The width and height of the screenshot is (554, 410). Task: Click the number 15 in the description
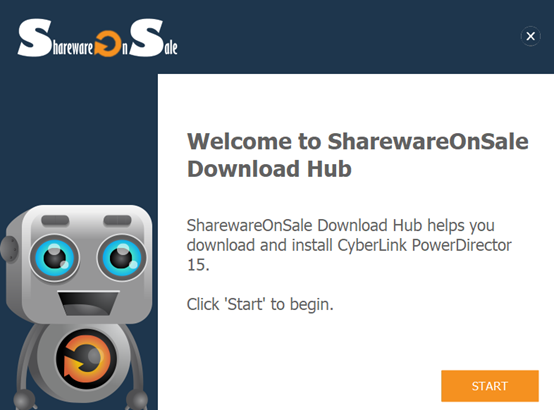[196, 265]
